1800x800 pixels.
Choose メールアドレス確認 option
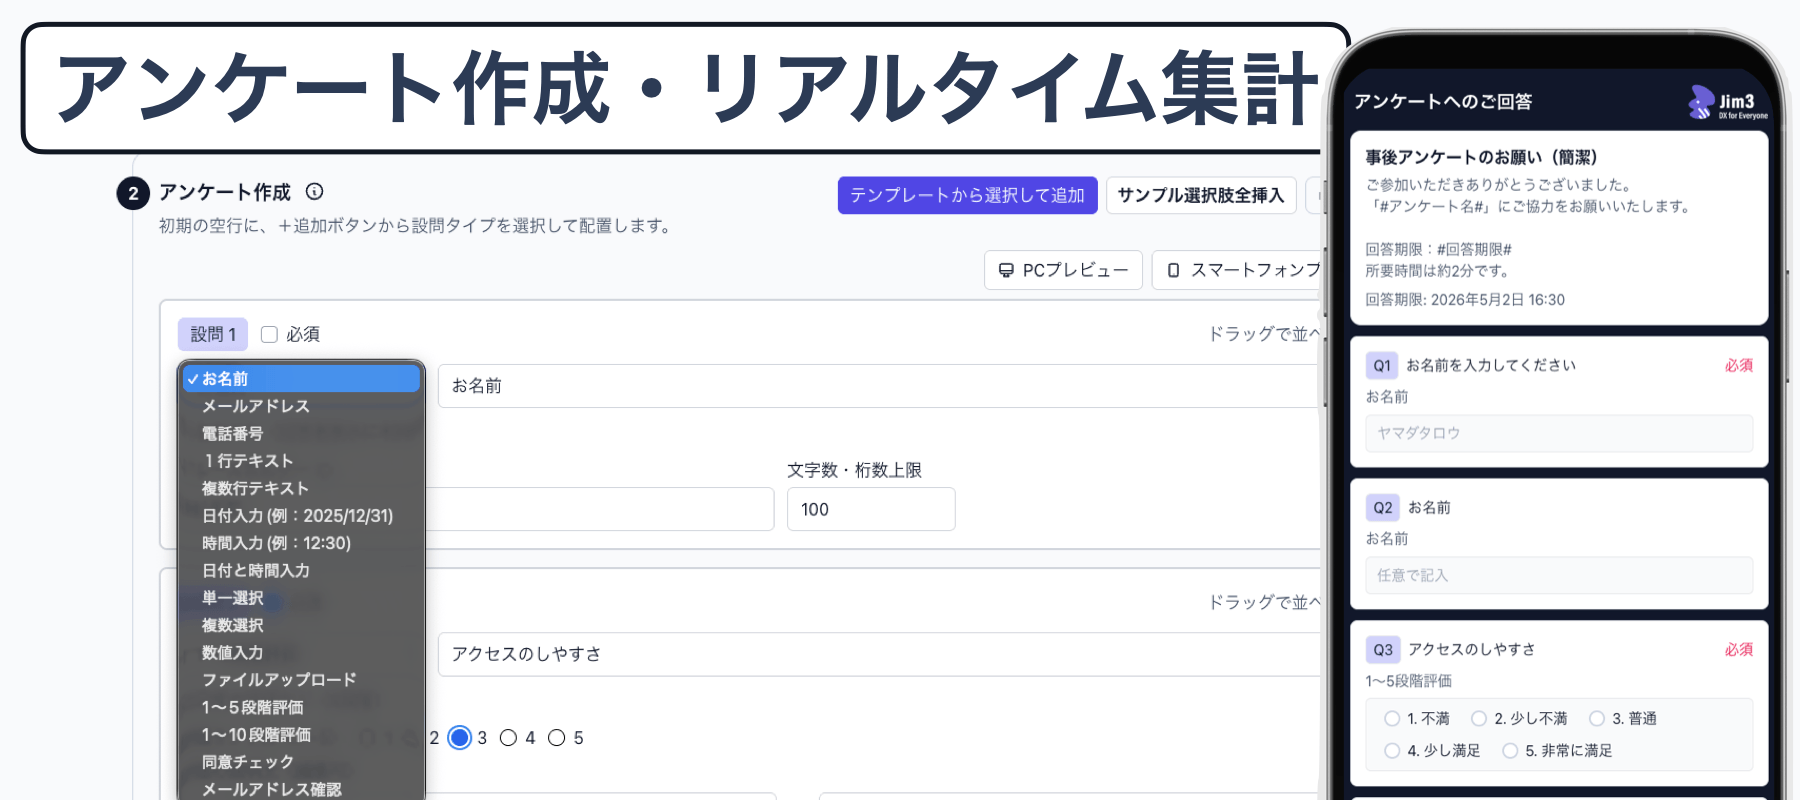[301, 789]
